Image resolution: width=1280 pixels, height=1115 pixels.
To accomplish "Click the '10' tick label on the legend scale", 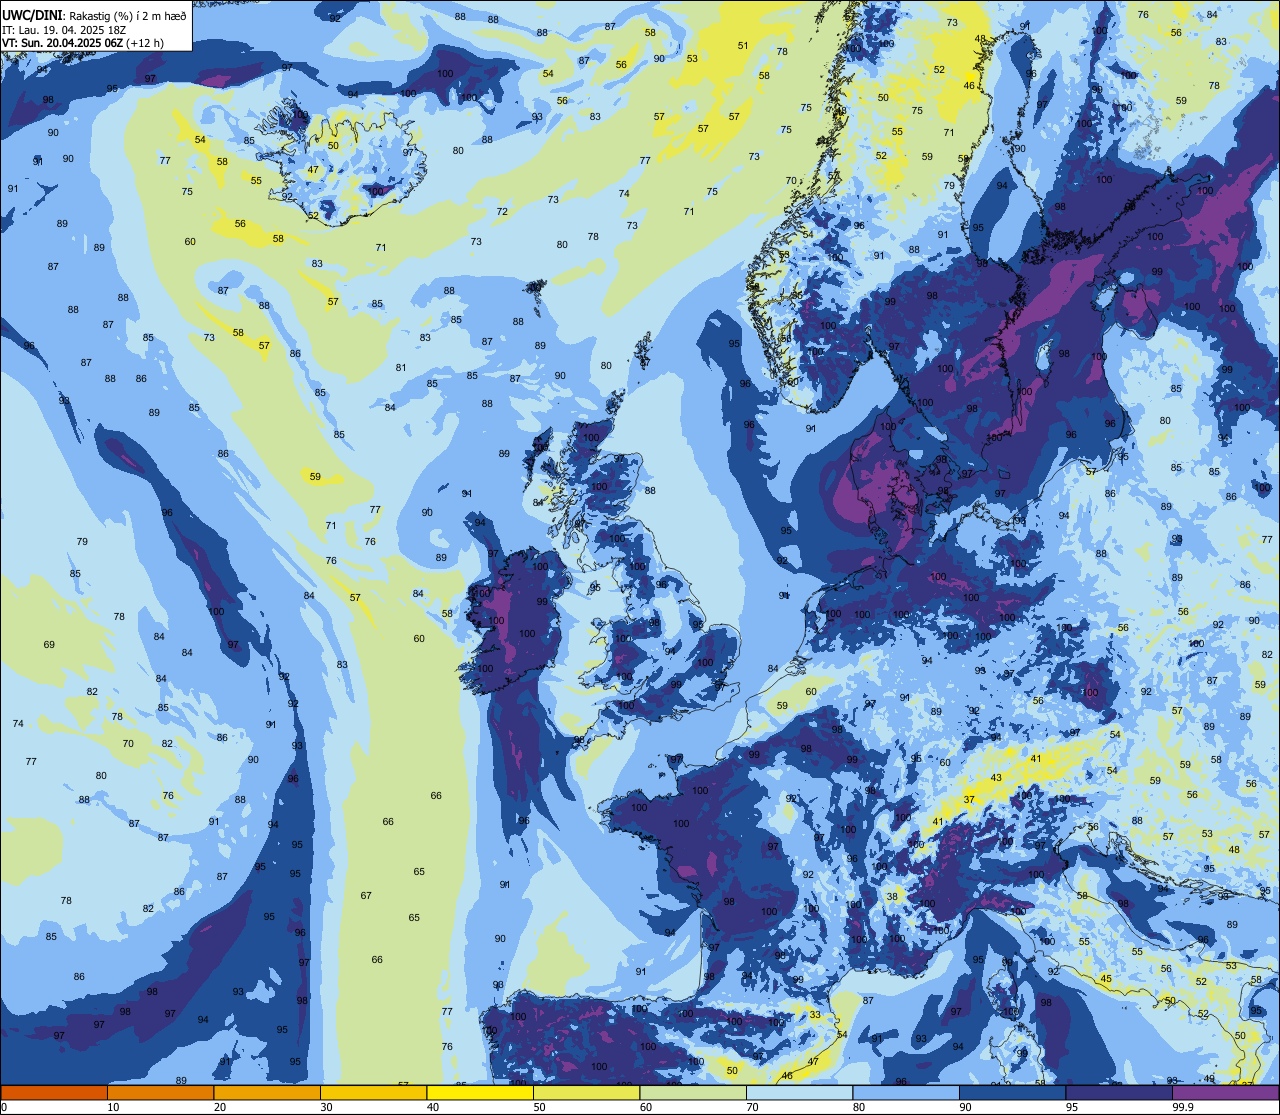I will 114,1107.
